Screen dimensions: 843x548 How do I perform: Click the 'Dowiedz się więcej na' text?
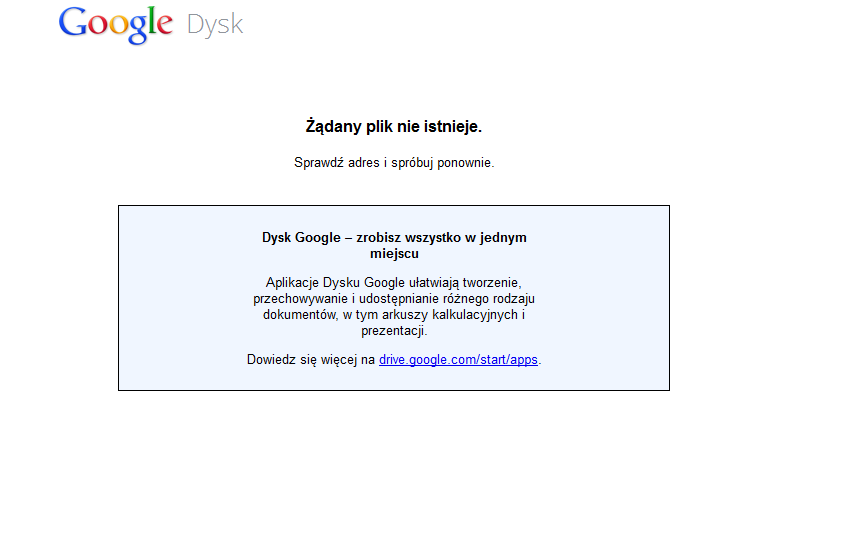pyautogui.click(x=311, y=360)
